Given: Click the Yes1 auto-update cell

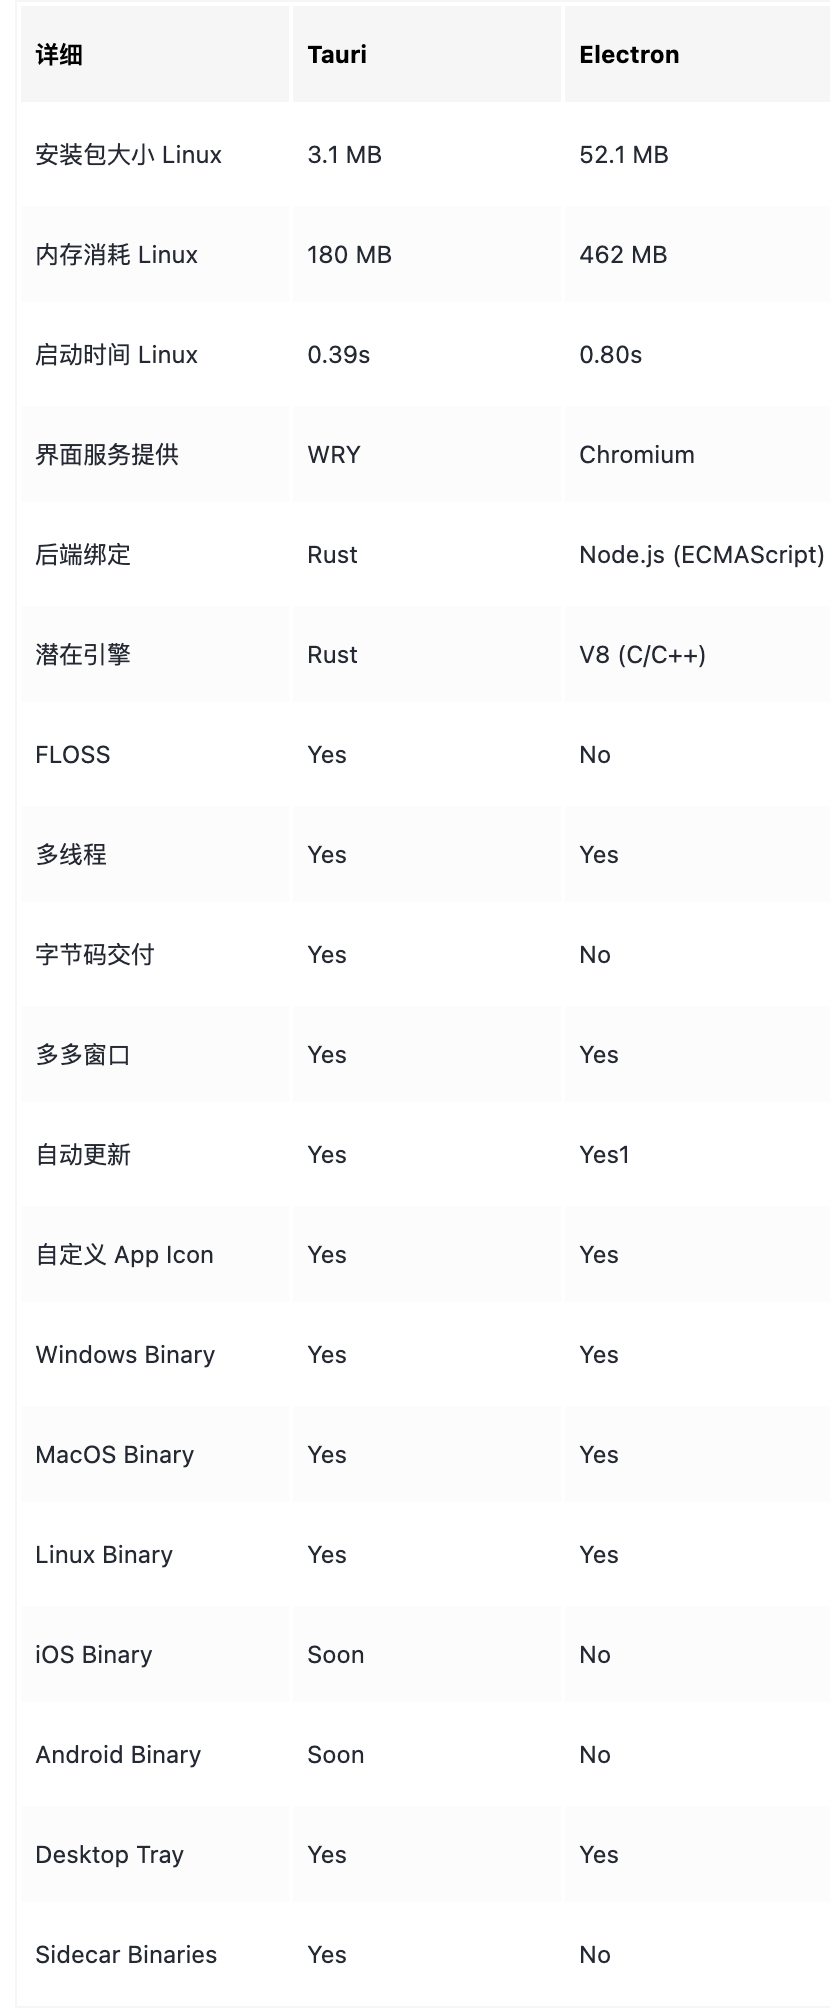Looking at the screenshot, I should tap(604, 1155).
